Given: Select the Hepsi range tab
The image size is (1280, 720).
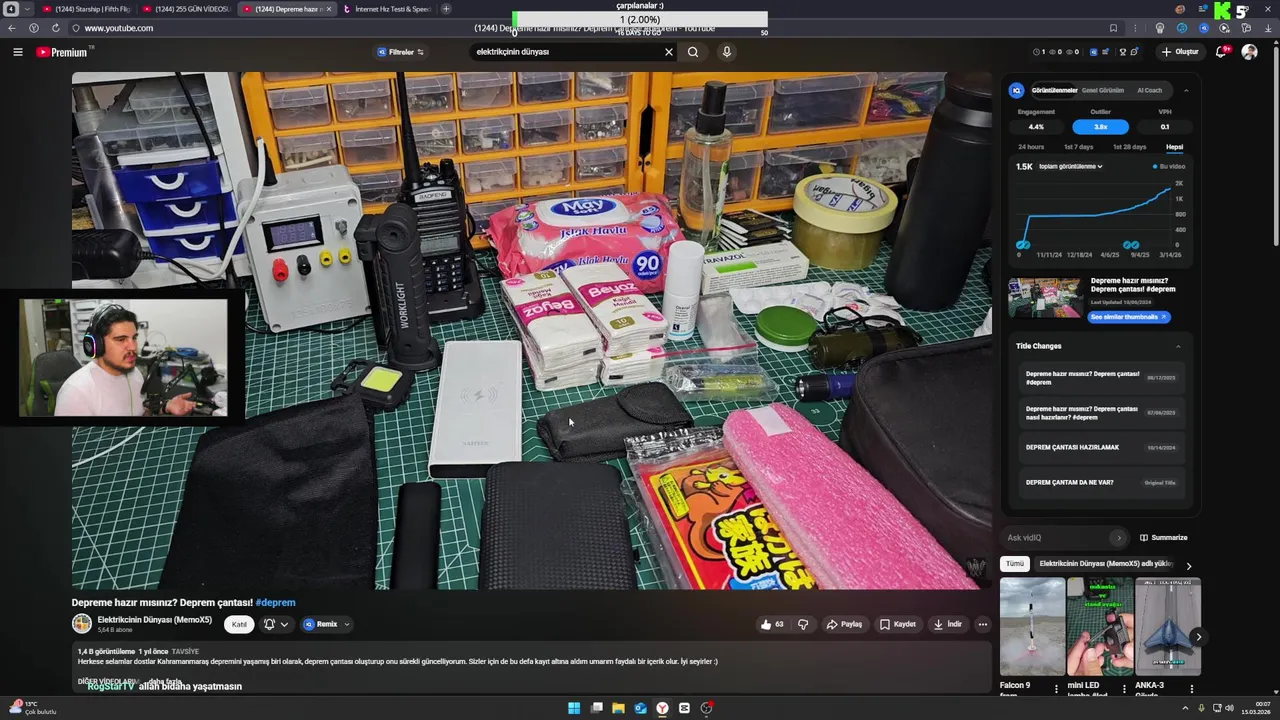Looking at the screenshot, I should (1174, 147).
